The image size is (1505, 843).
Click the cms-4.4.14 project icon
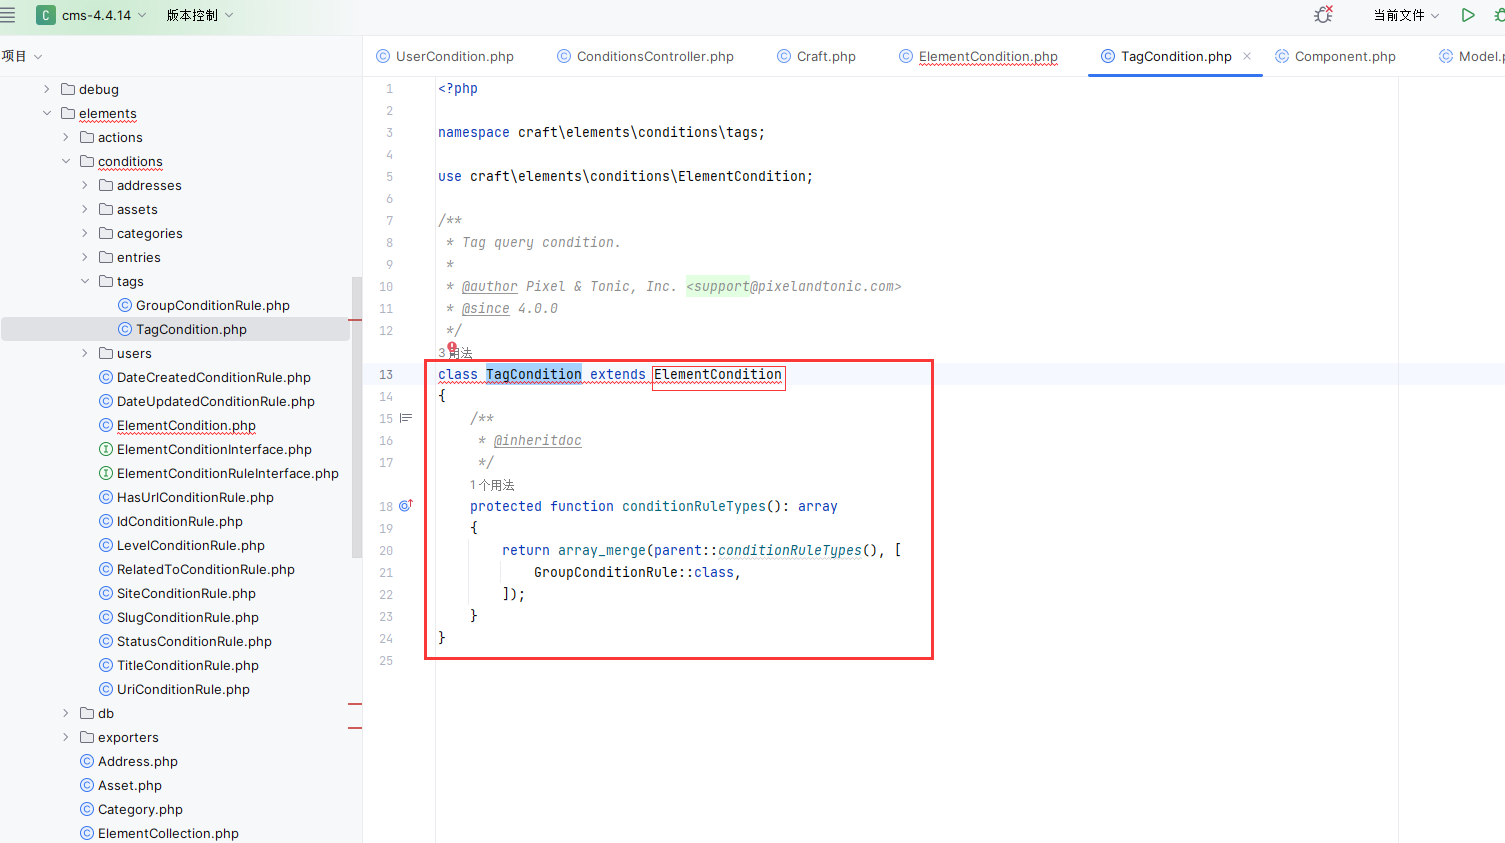(46, 15)
